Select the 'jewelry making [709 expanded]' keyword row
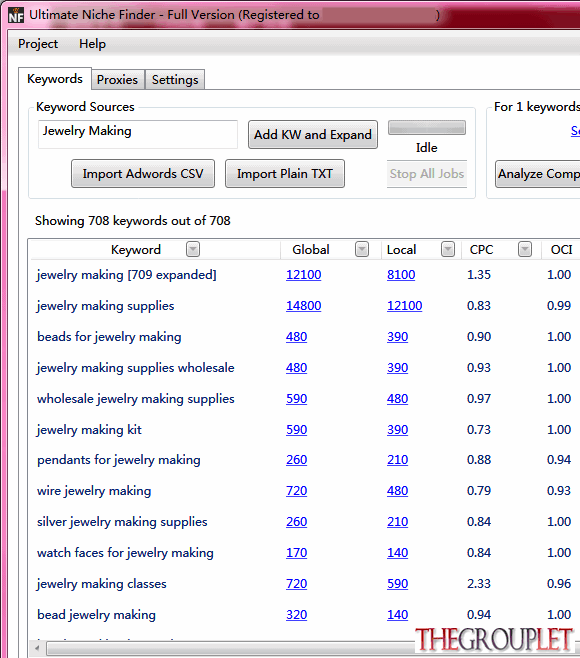The height and width of the screenshot is (658, 580). [126, 275]
